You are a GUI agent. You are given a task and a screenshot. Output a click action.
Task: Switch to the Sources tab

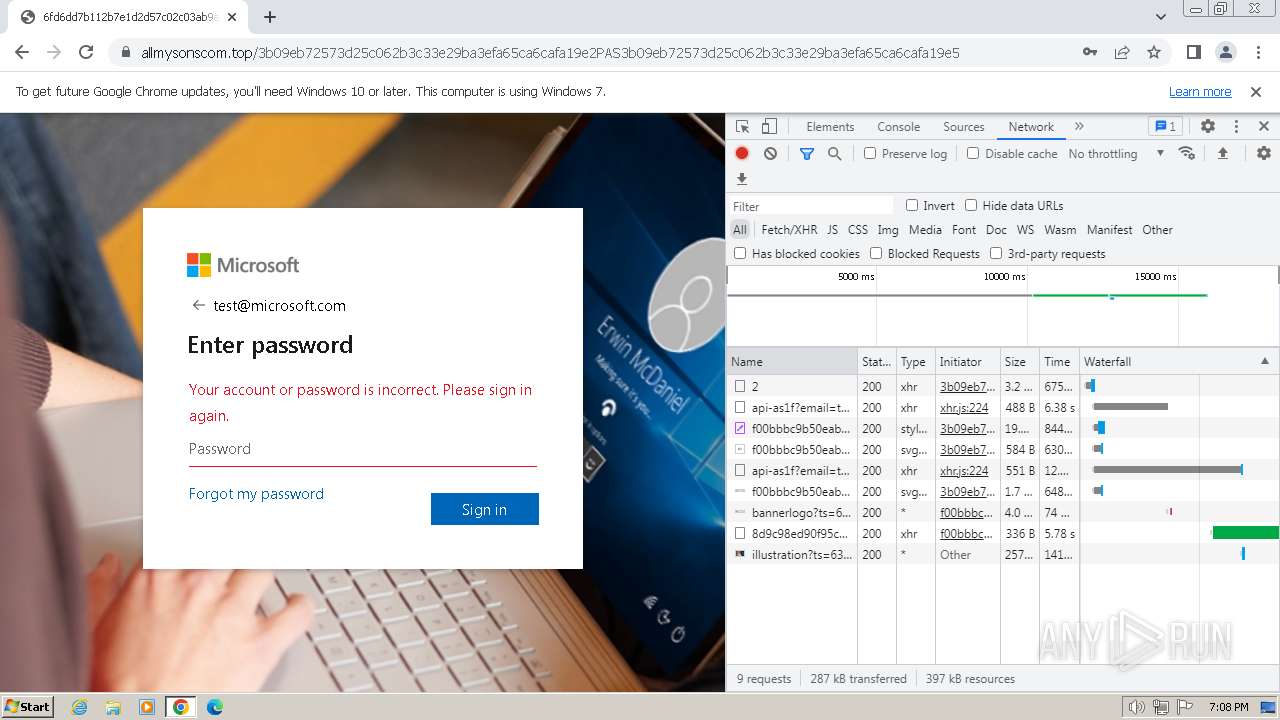click(x=963, y=127)
